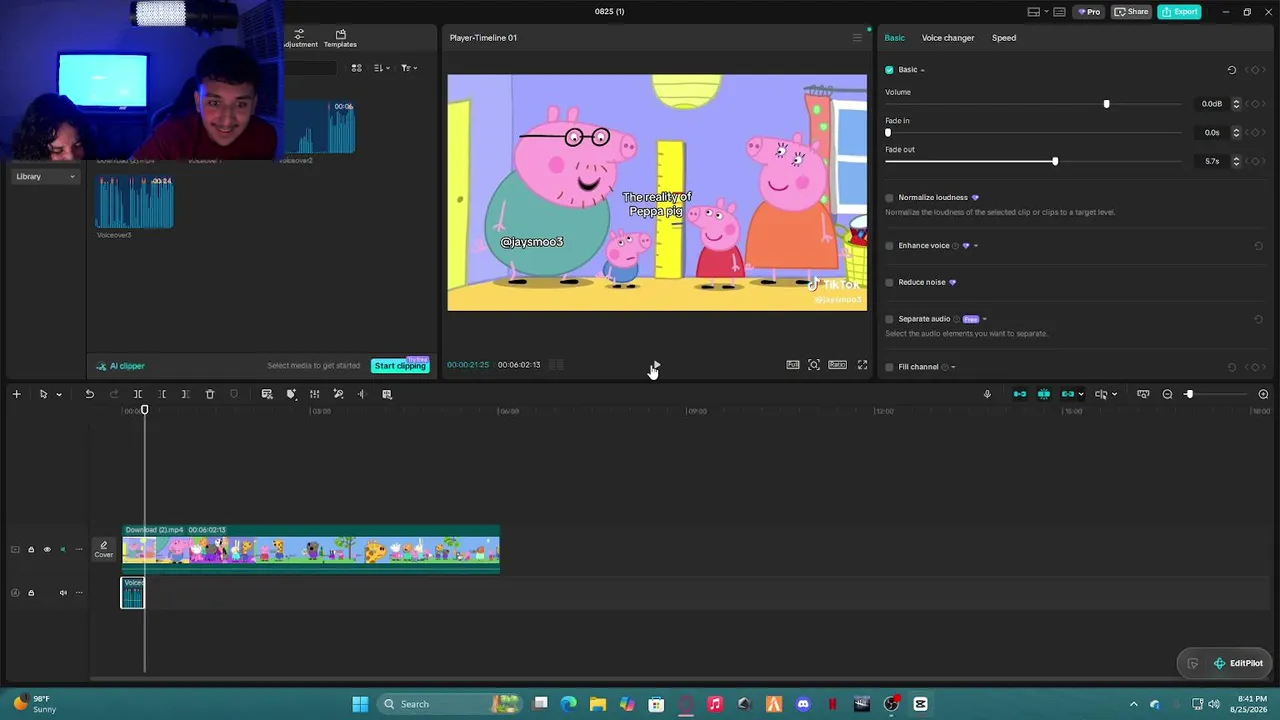Click the trim left side tool icon
Image resolution: width=1280 pixels, height=720 pixels.
click(162, 394)
